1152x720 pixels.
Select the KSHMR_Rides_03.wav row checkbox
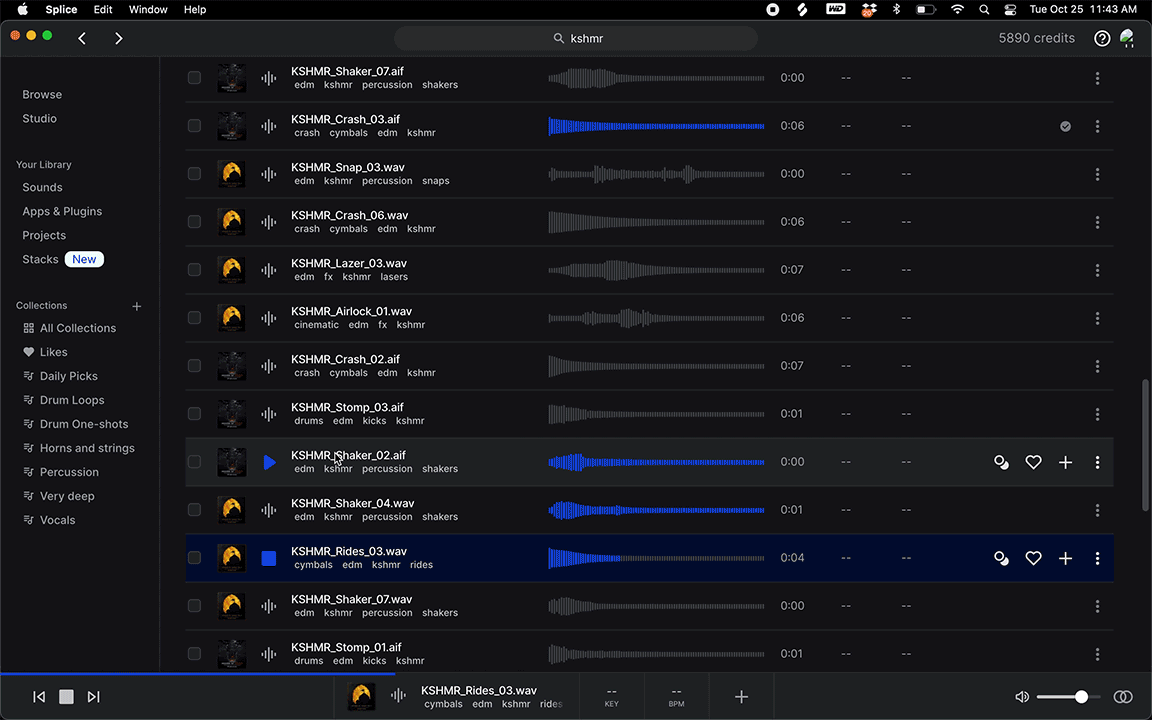[194, 558]
